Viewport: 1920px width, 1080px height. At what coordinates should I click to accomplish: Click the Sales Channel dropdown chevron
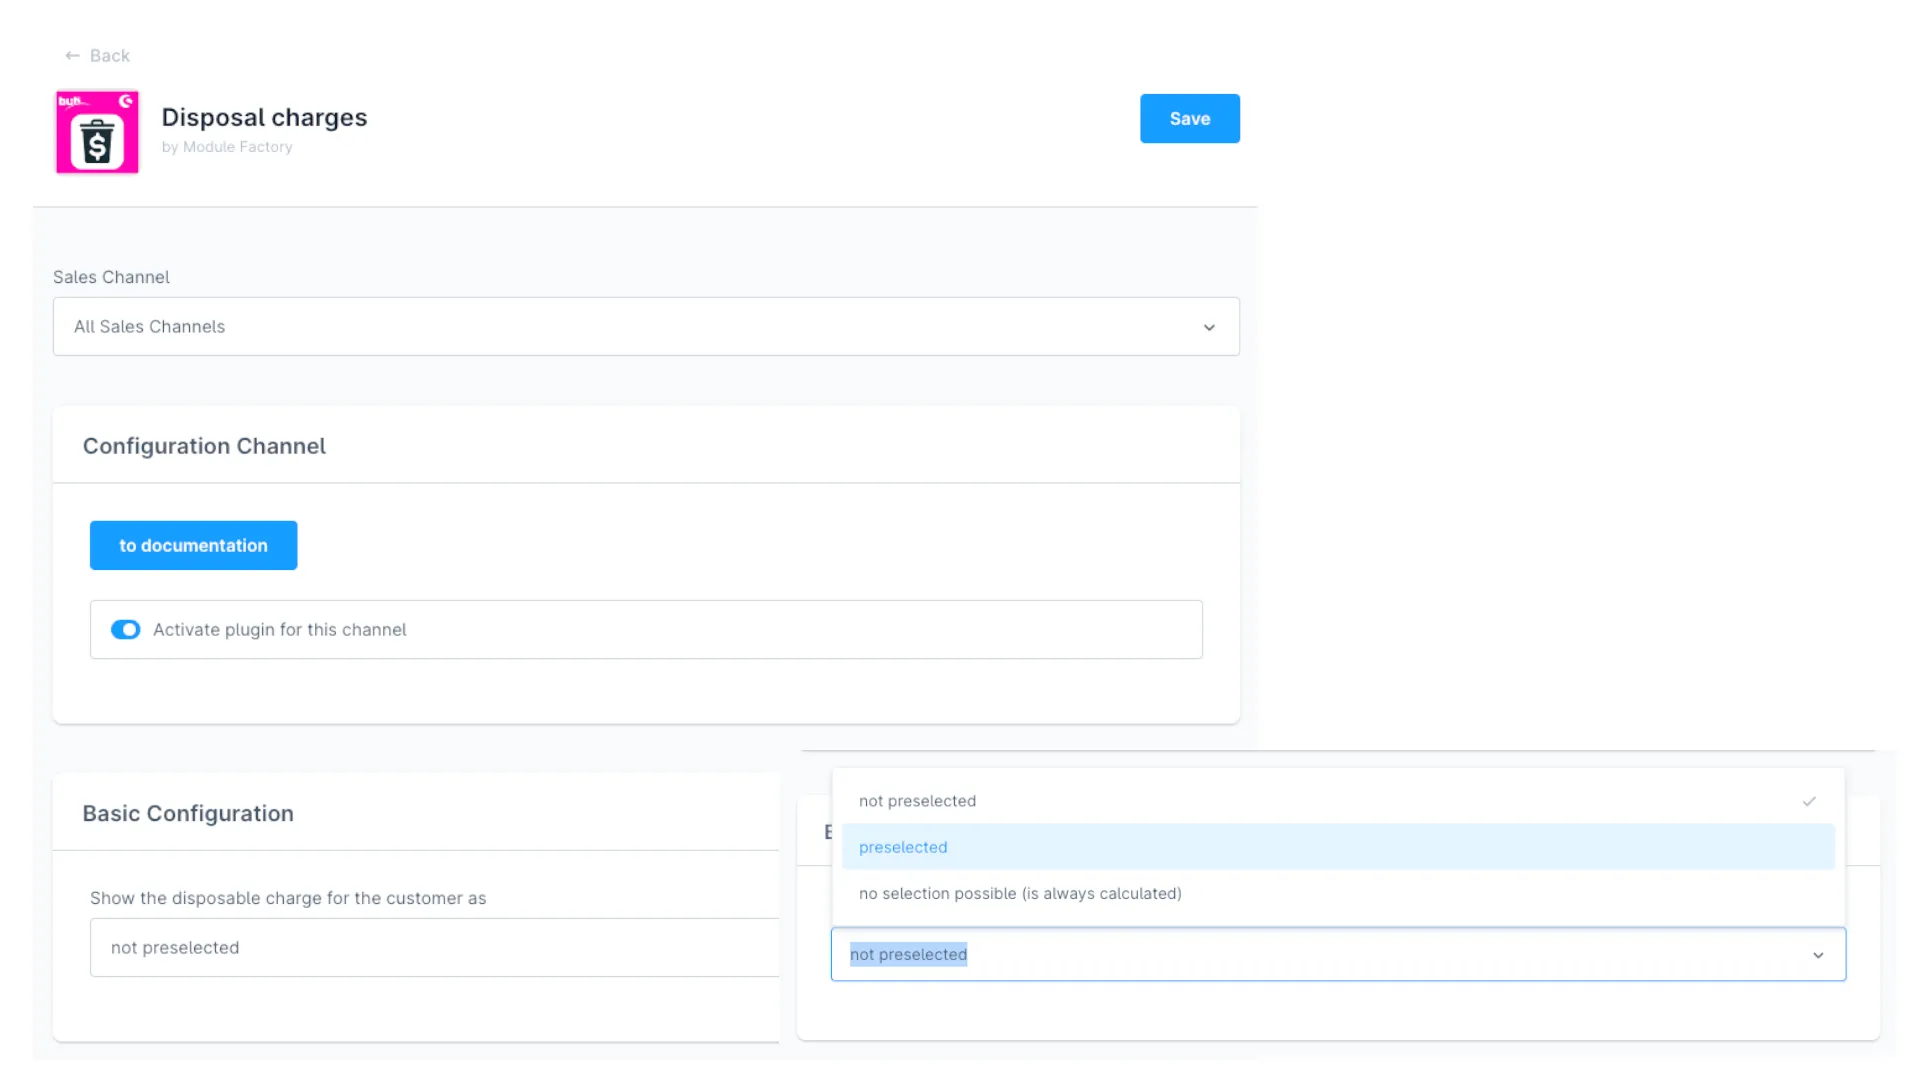pos(1209,328)
